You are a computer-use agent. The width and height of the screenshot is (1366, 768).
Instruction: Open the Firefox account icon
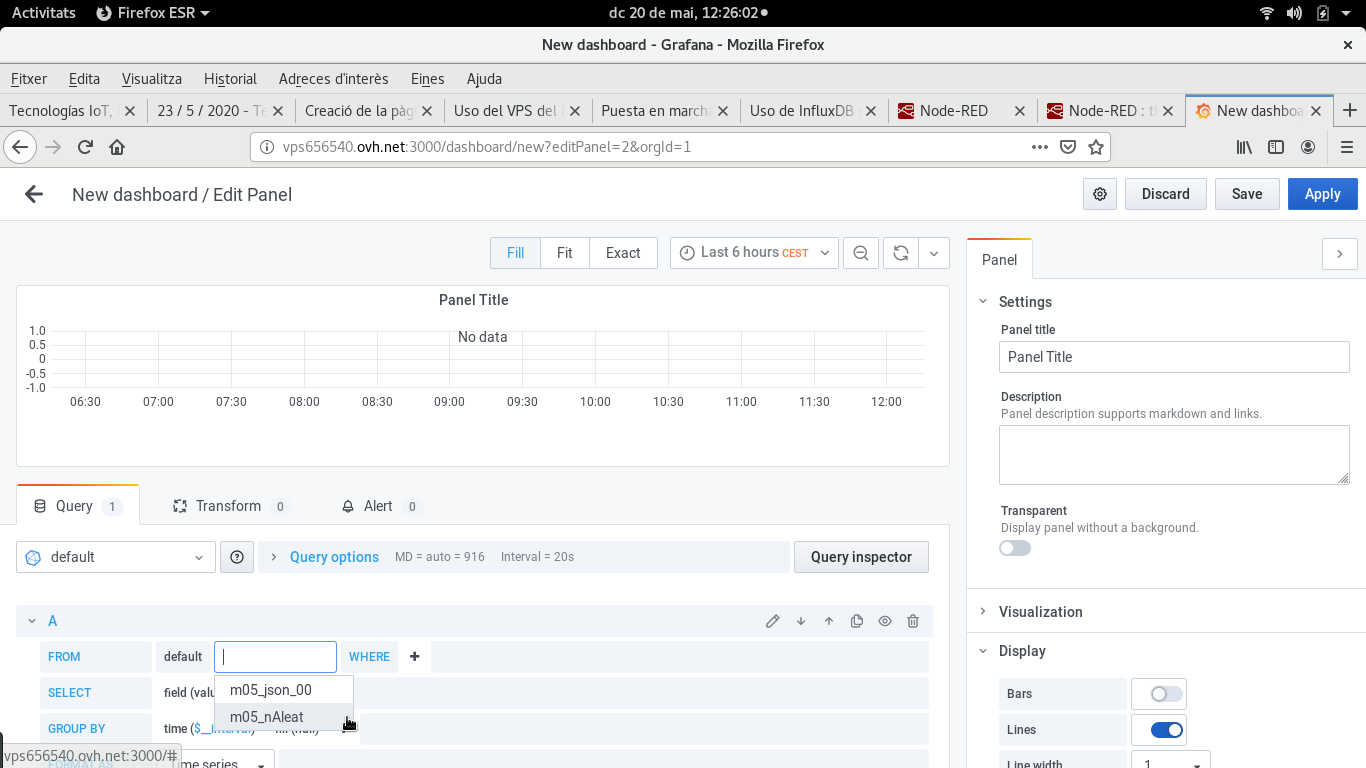coord(1308,147)
